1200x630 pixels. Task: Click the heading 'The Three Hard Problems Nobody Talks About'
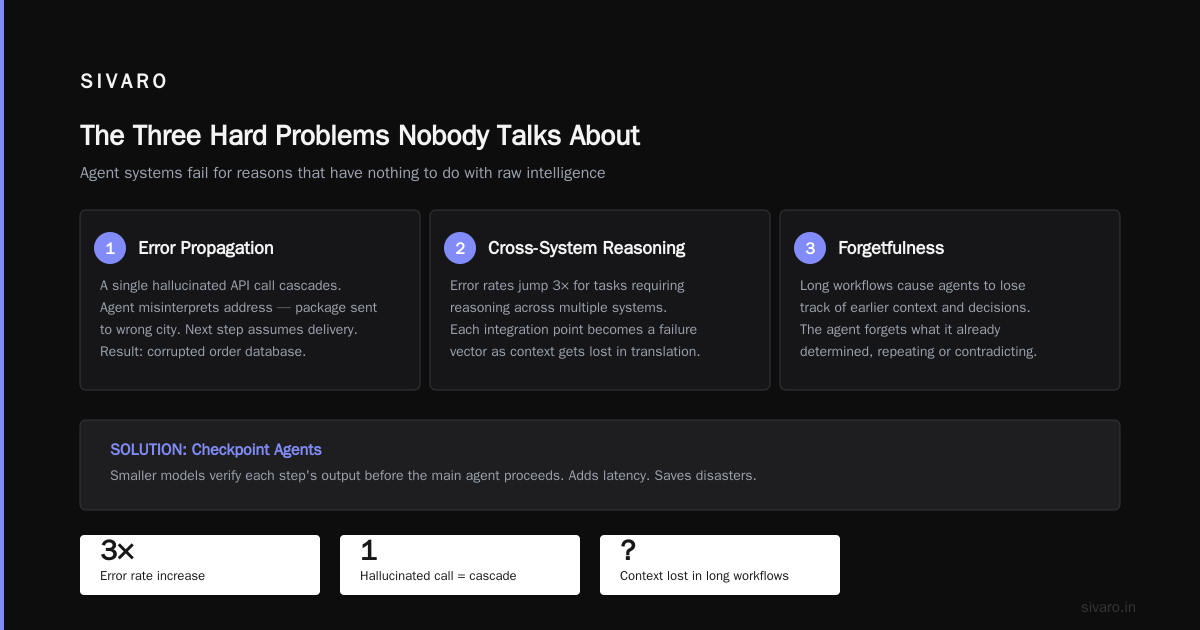click(360, 136)
